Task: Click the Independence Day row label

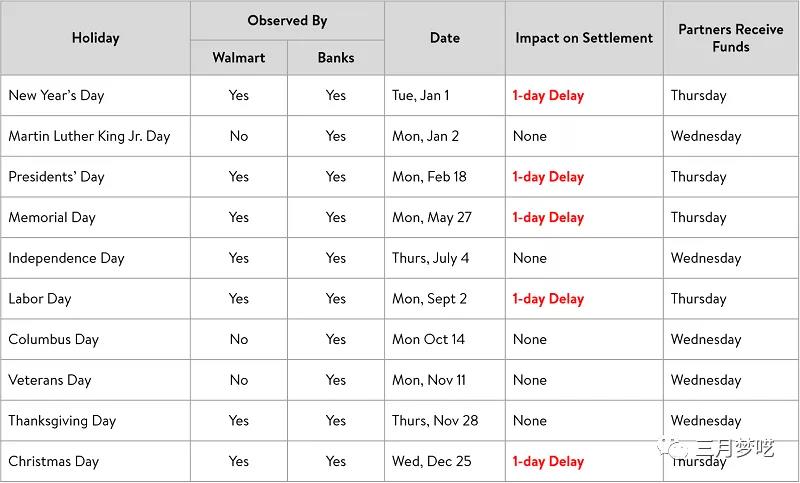Action: click(x=66, y=258)
